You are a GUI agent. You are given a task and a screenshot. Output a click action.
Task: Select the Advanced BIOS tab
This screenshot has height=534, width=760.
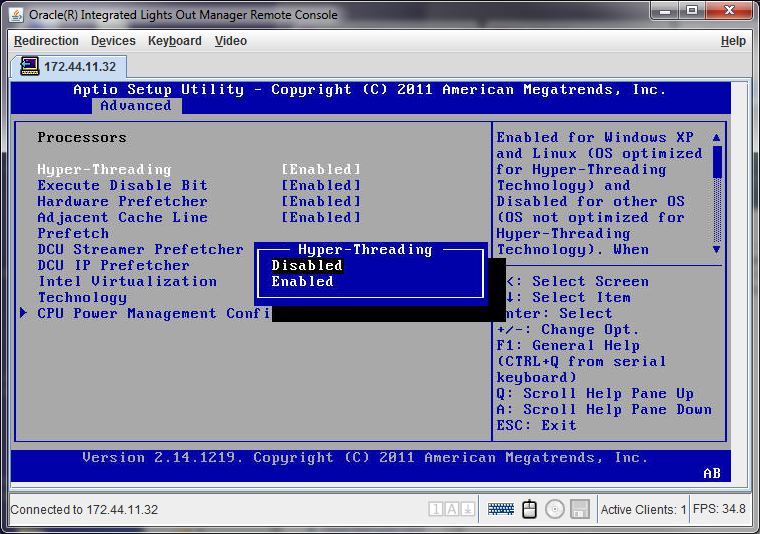[136, 106]
